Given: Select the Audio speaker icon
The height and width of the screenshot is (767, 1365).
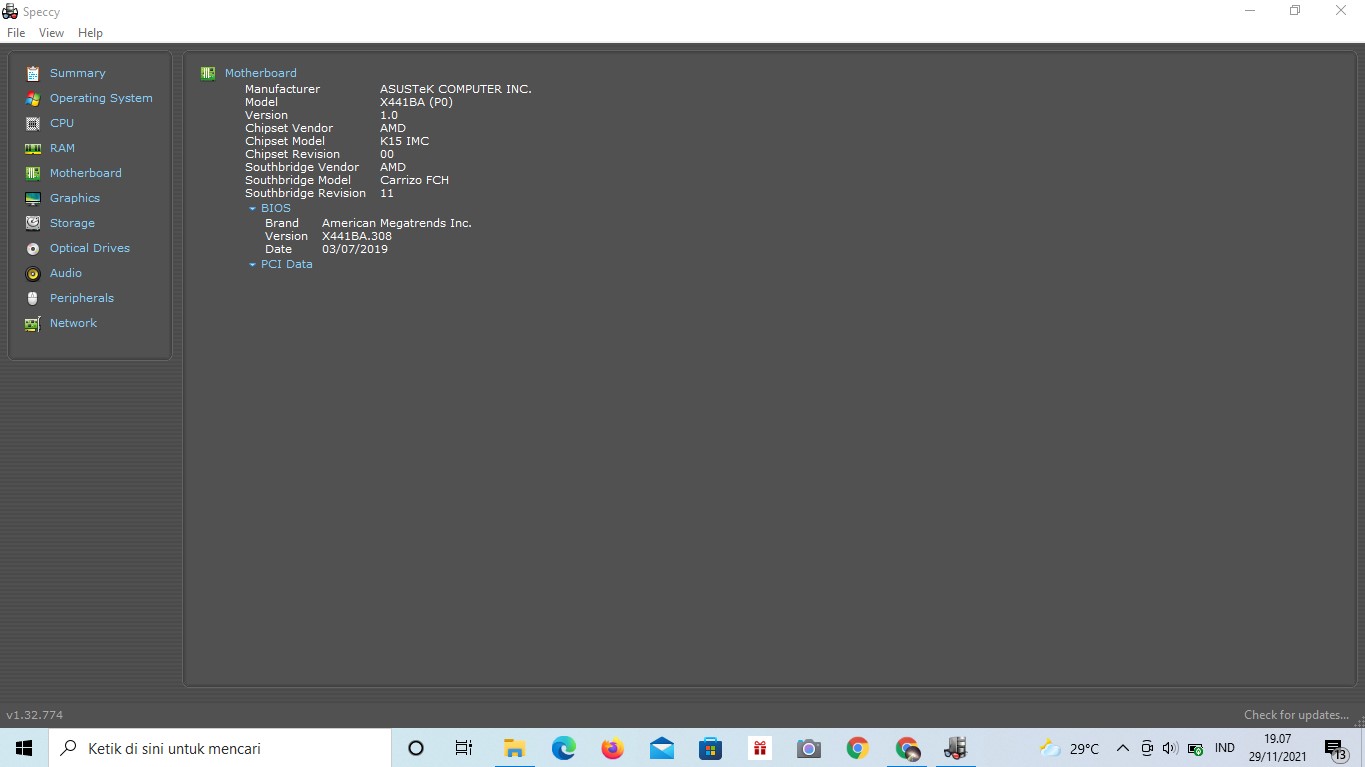Looking at the screenshot, I should pyautogui.click(x=33, y=273).
